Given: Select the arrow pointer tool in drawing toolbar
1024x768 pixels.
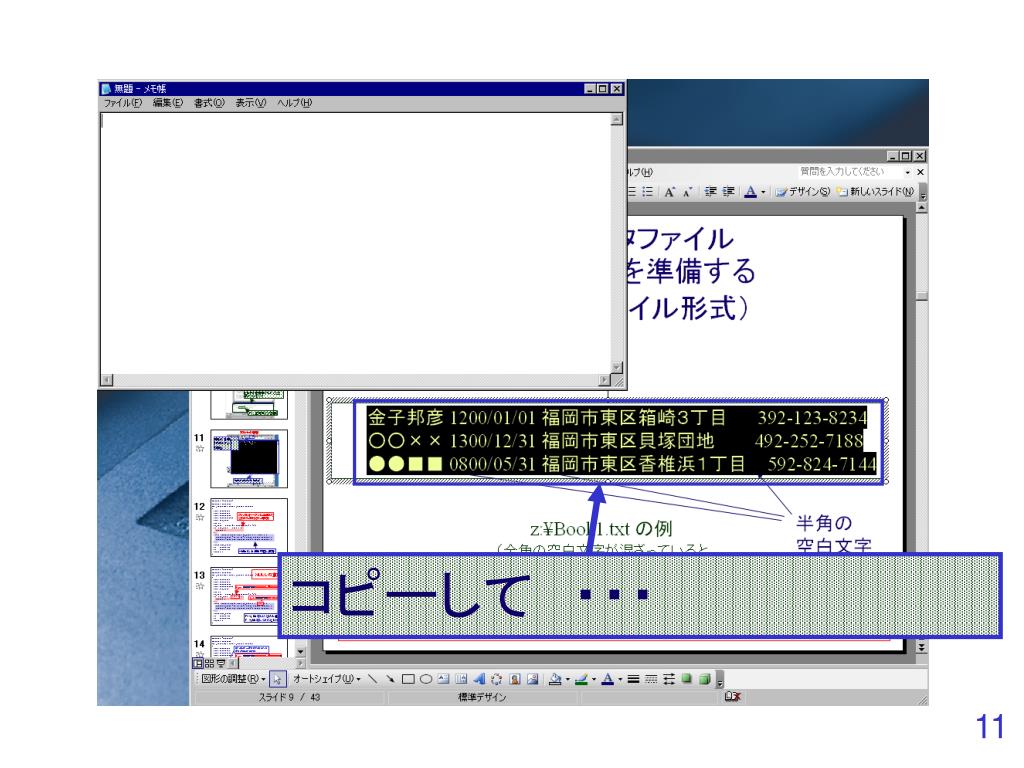Looking at the screenshot, I should point(277,679).
